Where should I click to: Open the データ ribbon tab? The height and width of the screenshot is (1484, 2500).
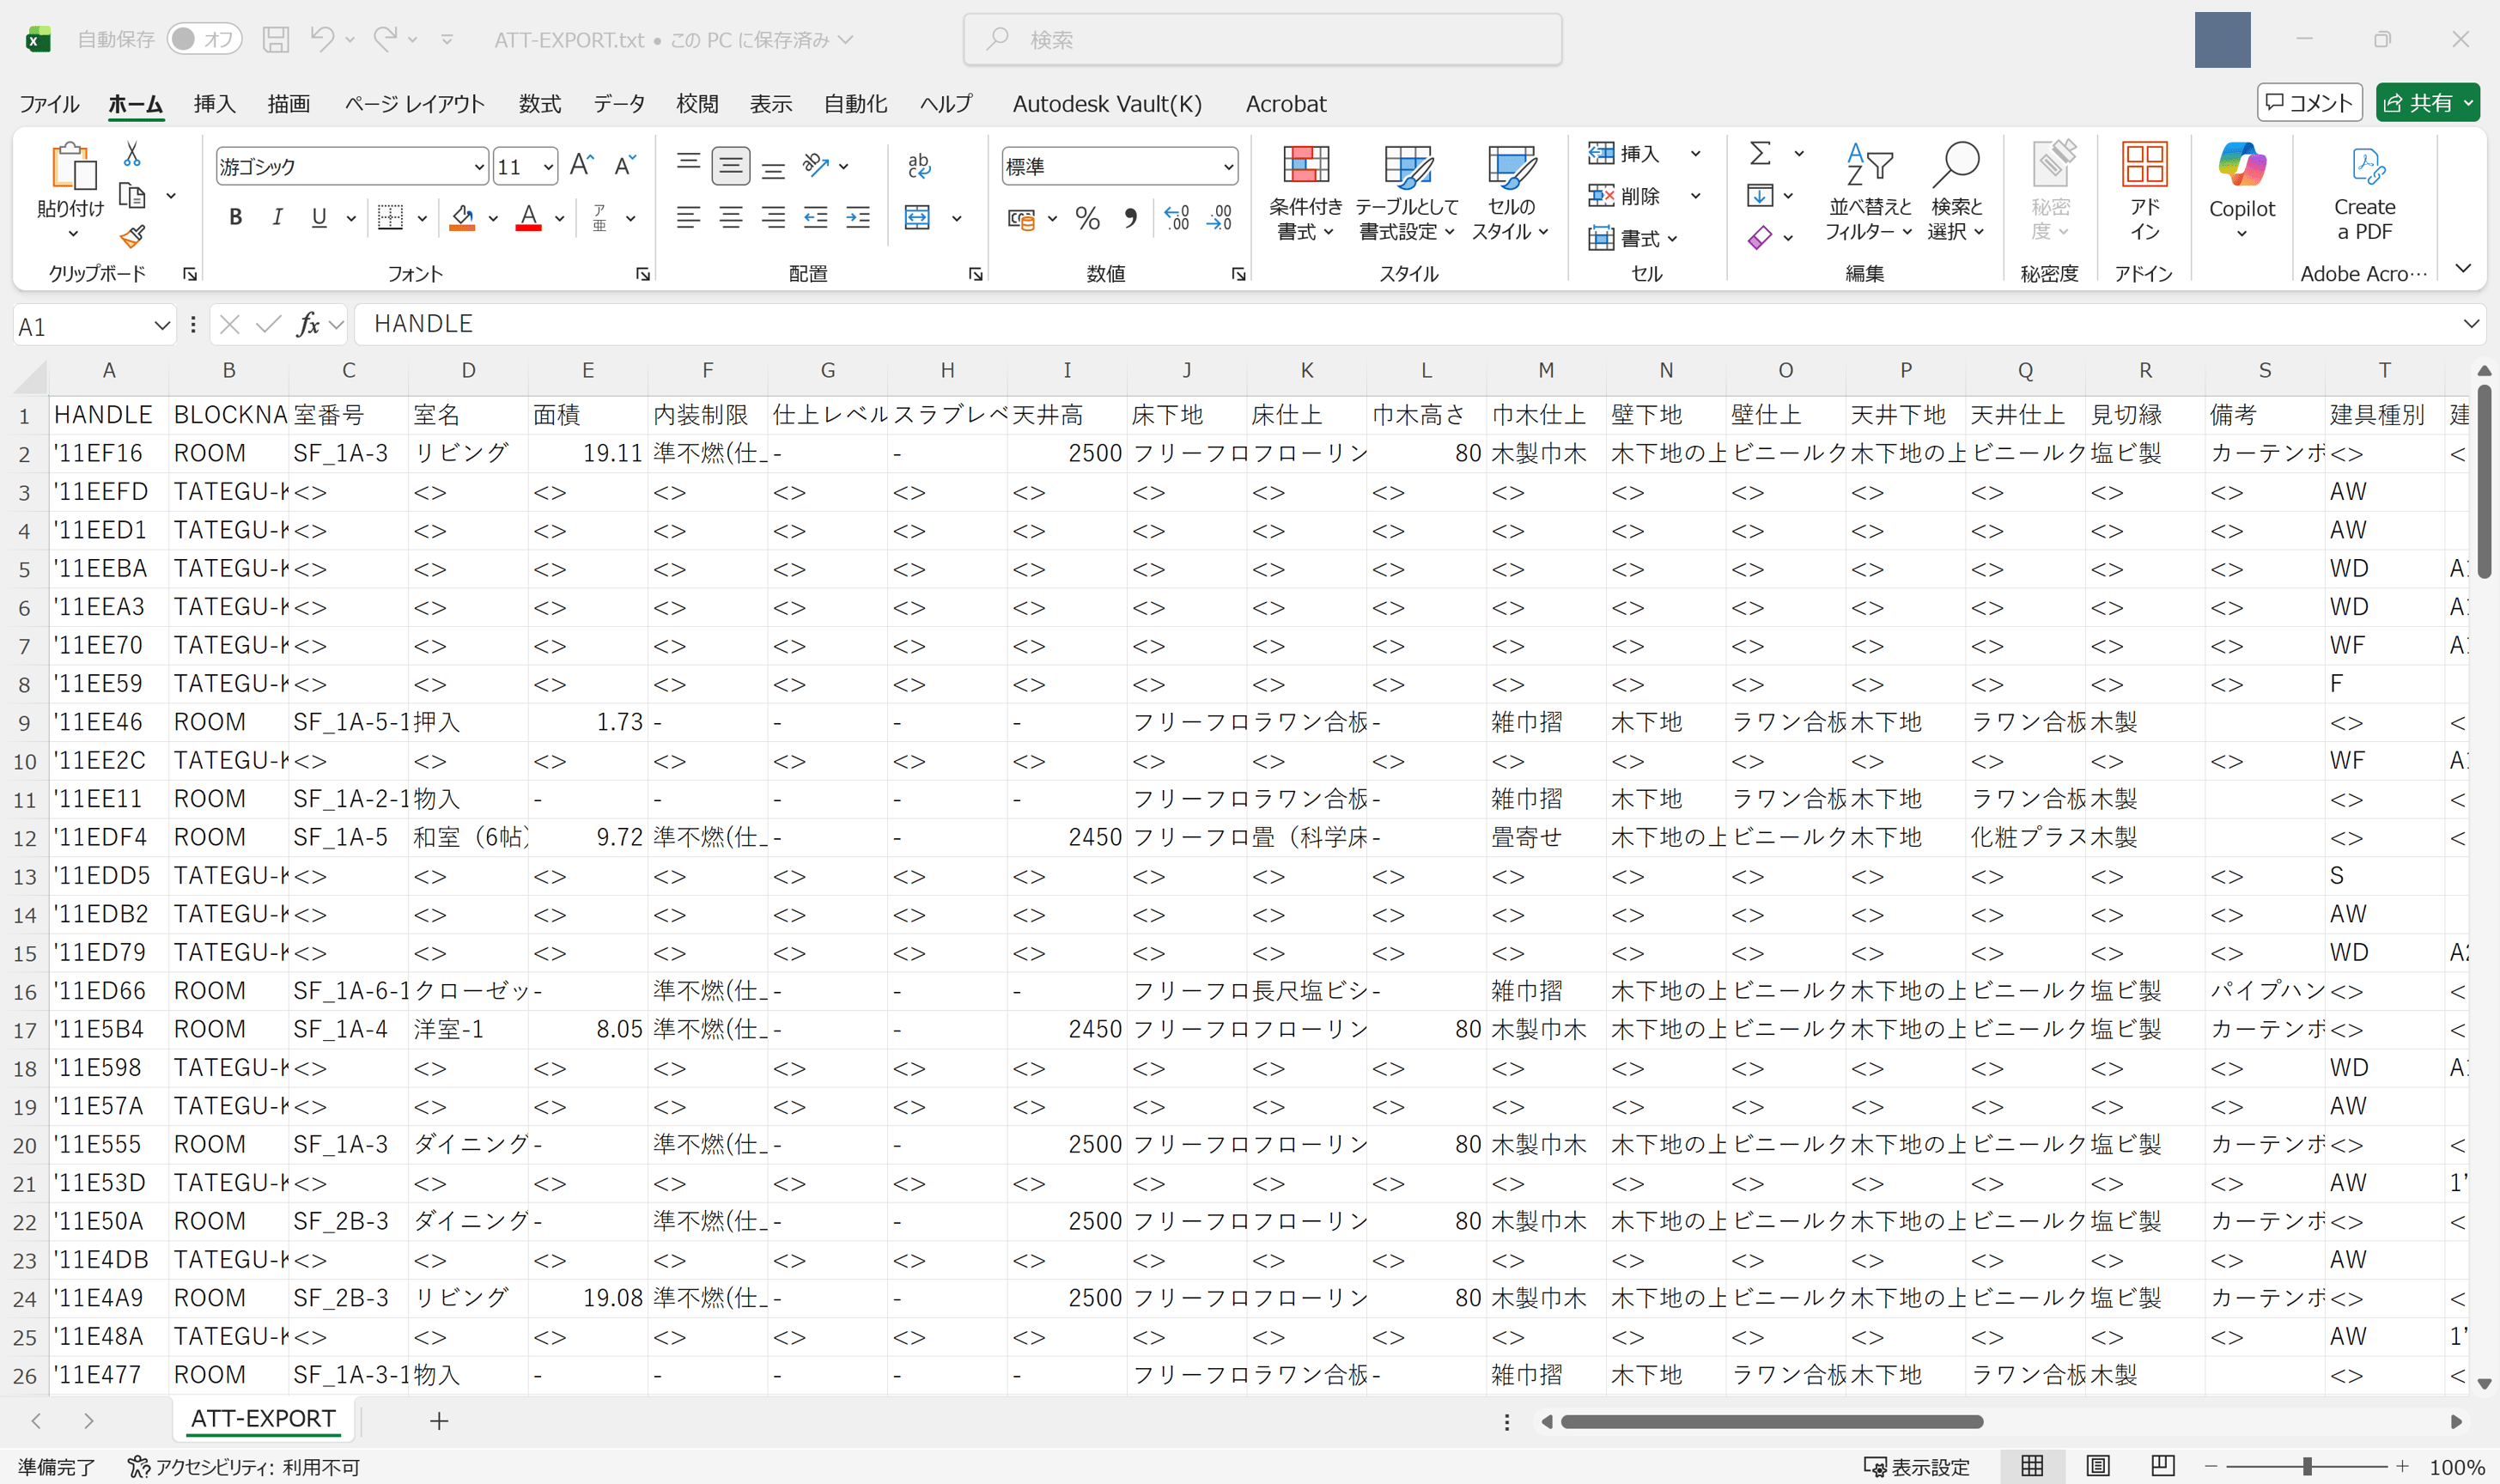point(618,104)
